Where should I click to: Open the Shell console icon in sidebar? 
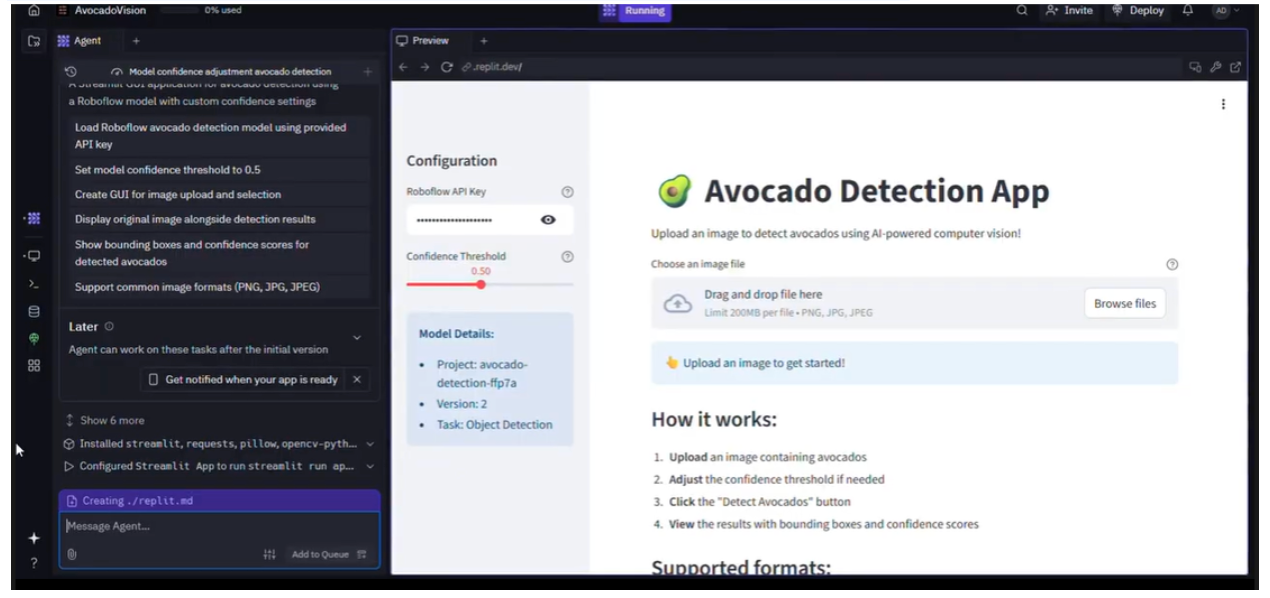pyautogui.click(x=34, y=284)
